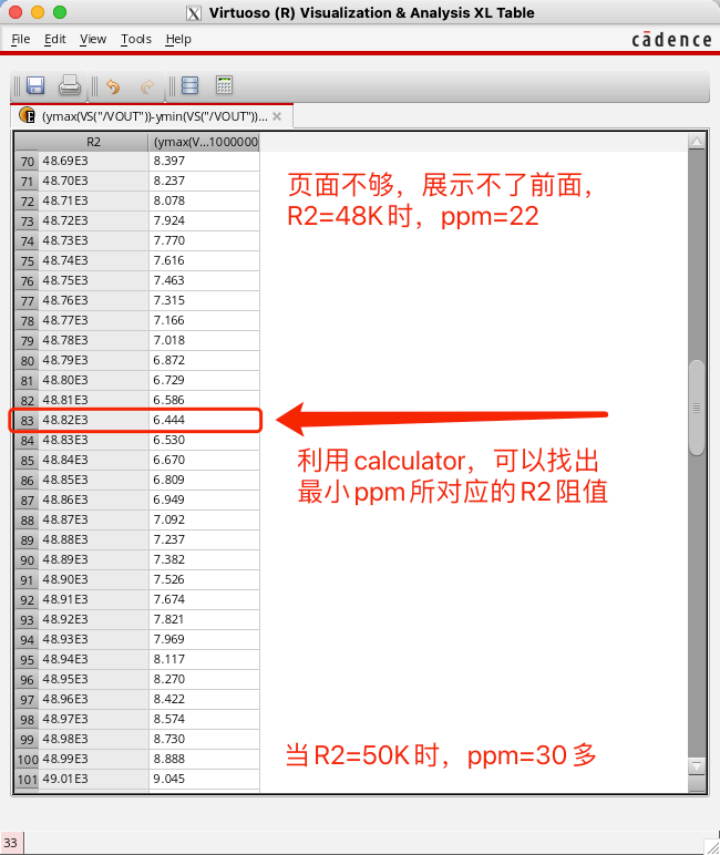Select row header 83

[x=27, y=420]
